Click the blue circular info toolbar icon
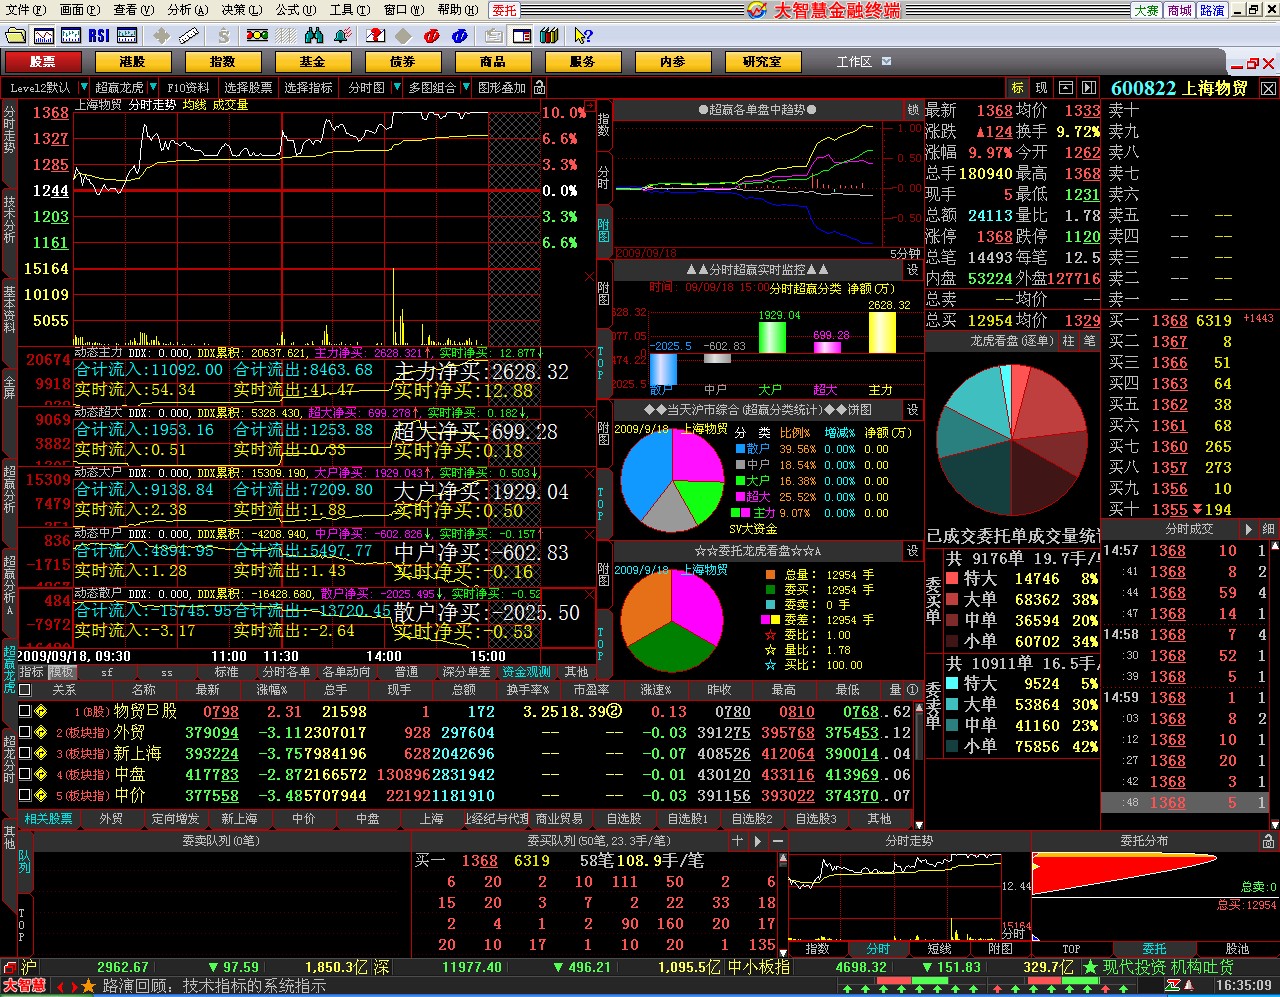Screen dimensions: 1280x997 (x=459, y=36)
